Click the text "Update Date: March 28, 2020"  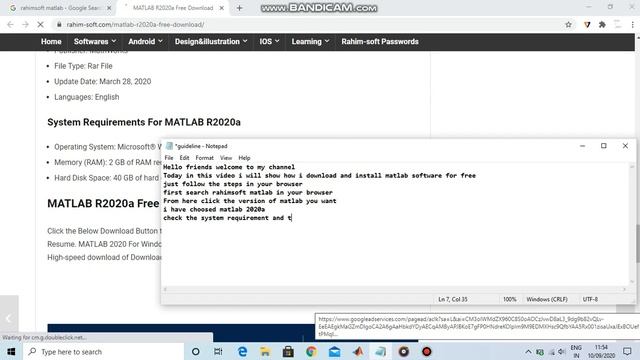[x=102, y=82]
